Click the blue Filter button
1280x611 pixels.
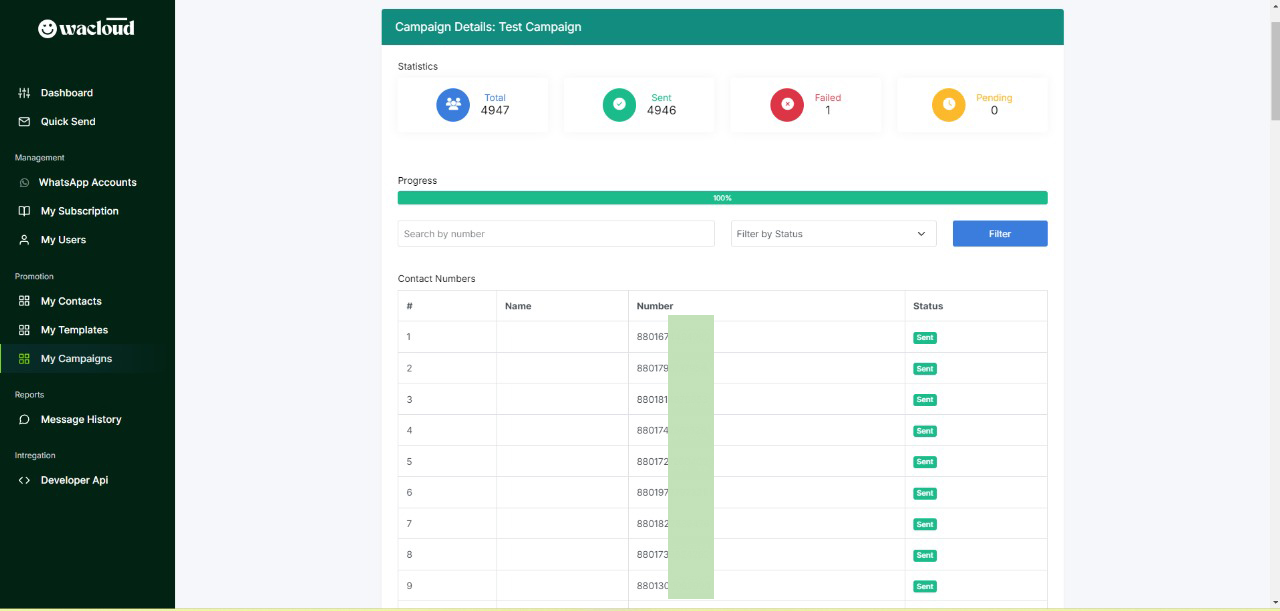click(1000, 234)
